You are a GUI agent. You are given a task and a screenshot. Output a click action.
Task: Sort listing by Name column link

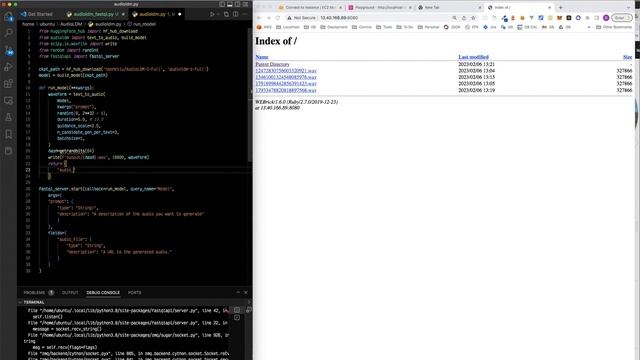262,57
